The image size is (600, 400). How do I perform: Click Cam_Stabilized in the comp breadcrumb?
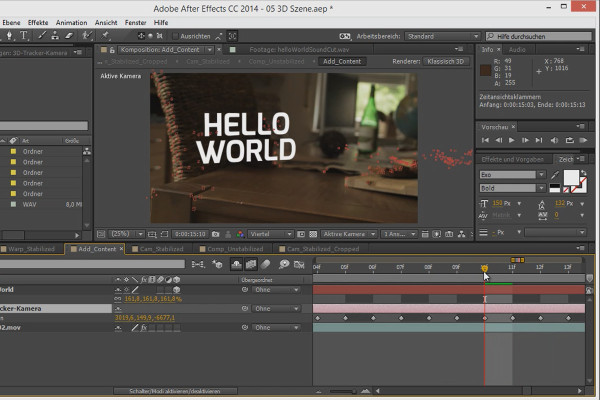[208, 62]
